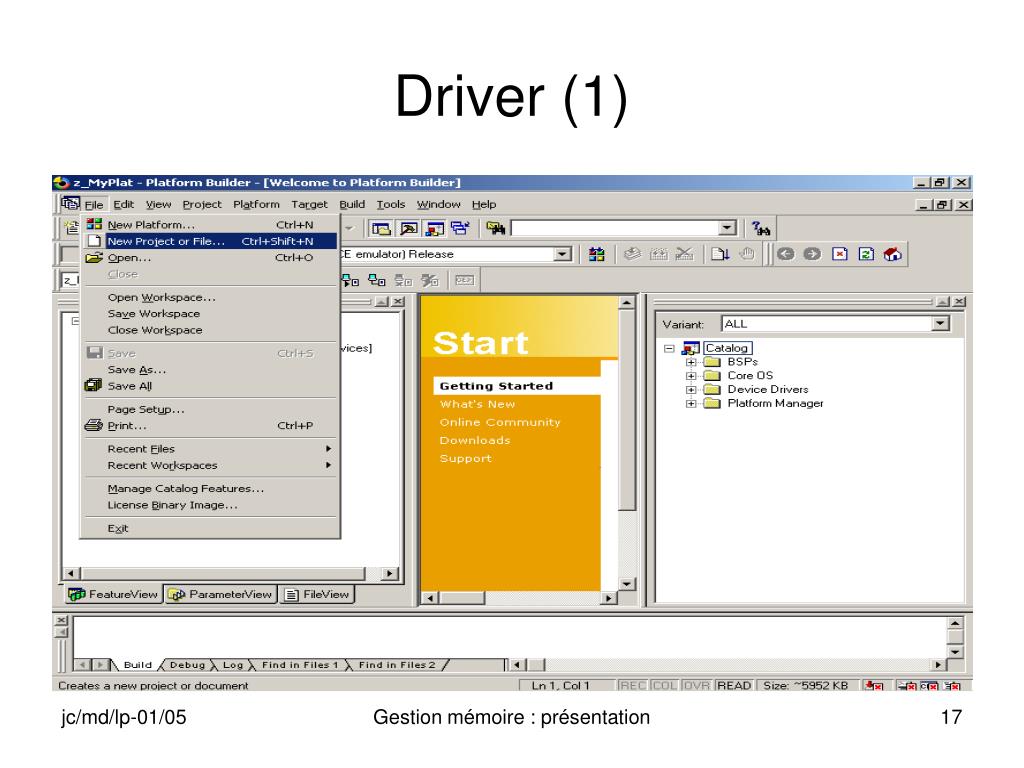Open the Find search combo box dropdown arrow
The height and width of the screenshot is (768, 1024).
[x=728, y=228]
